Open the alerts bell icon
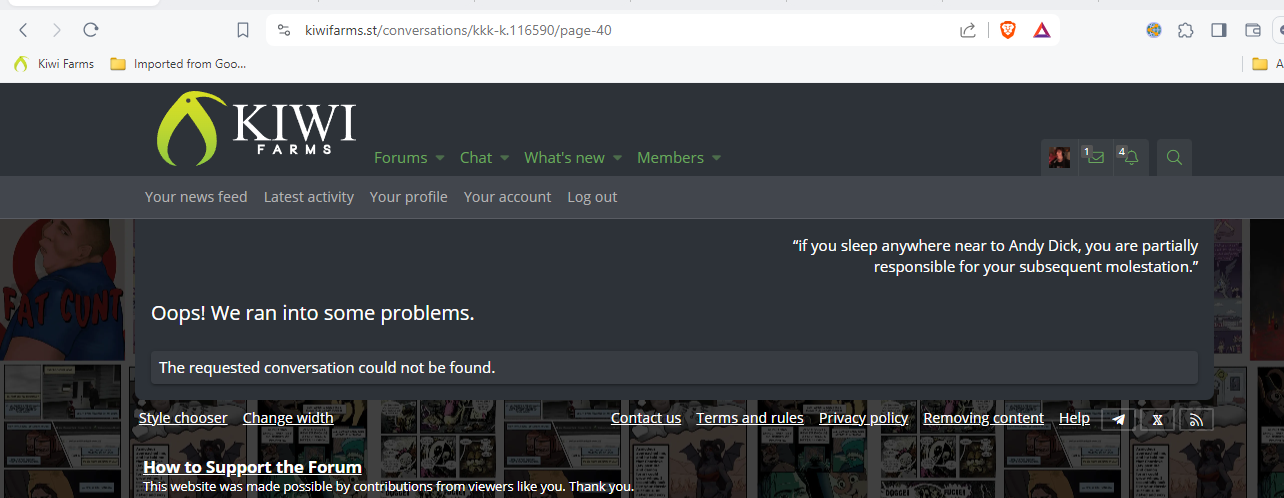1284x498 pixels. click(x=1130, y=157)
